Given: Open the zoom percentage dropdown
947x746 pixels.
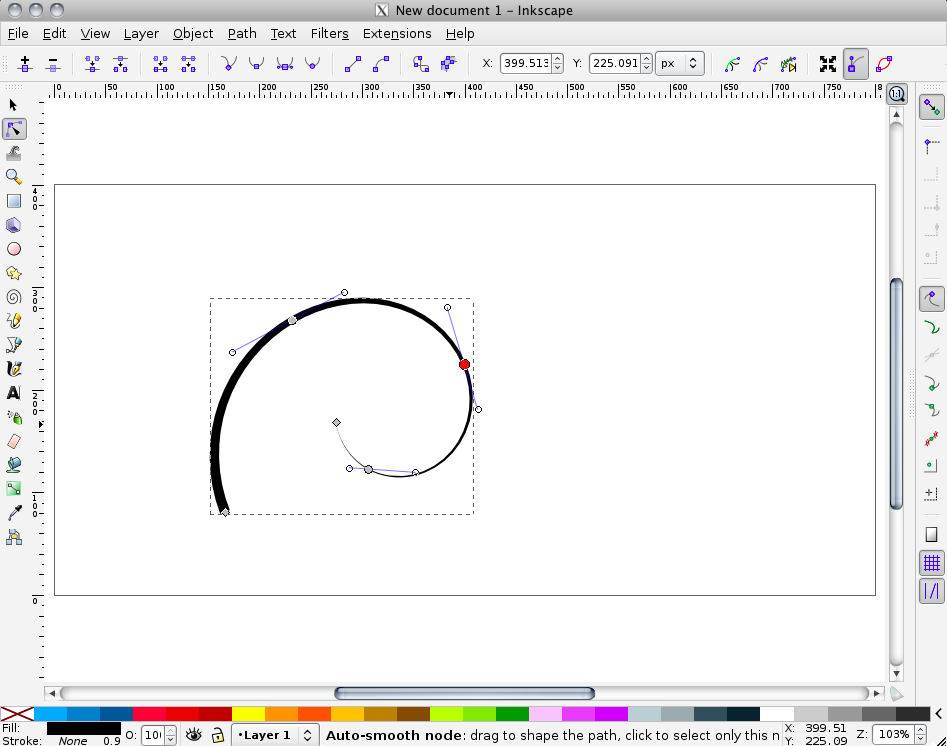Looking at the screenshot, I should pyautogui.click(x=897, y=734).
